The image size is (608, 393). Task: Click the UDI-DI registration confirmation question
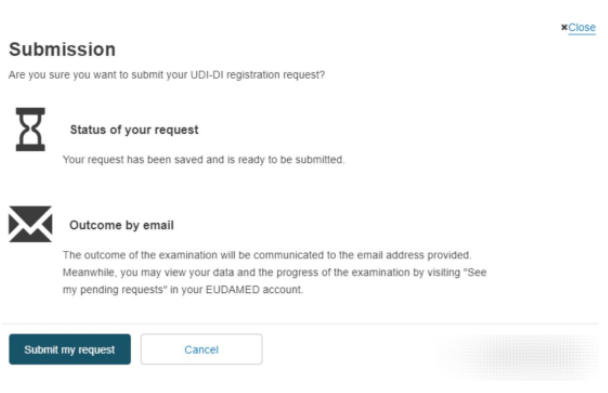click(167, 74)
